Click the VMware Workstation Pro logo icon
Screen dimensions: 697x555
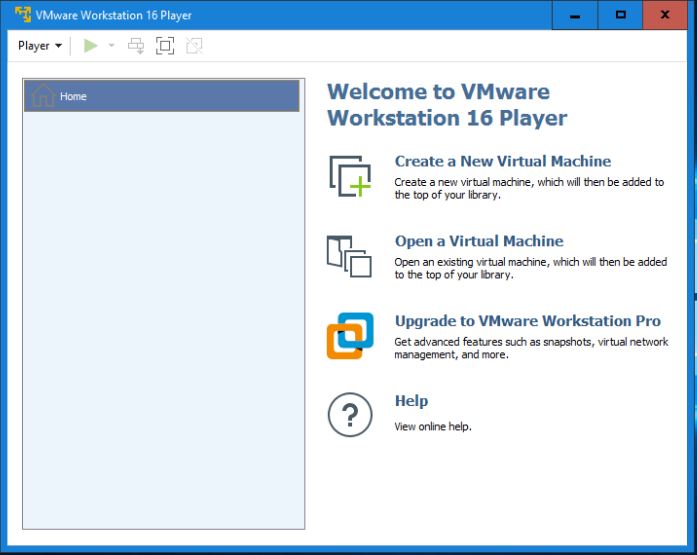[x=350, y=335]
